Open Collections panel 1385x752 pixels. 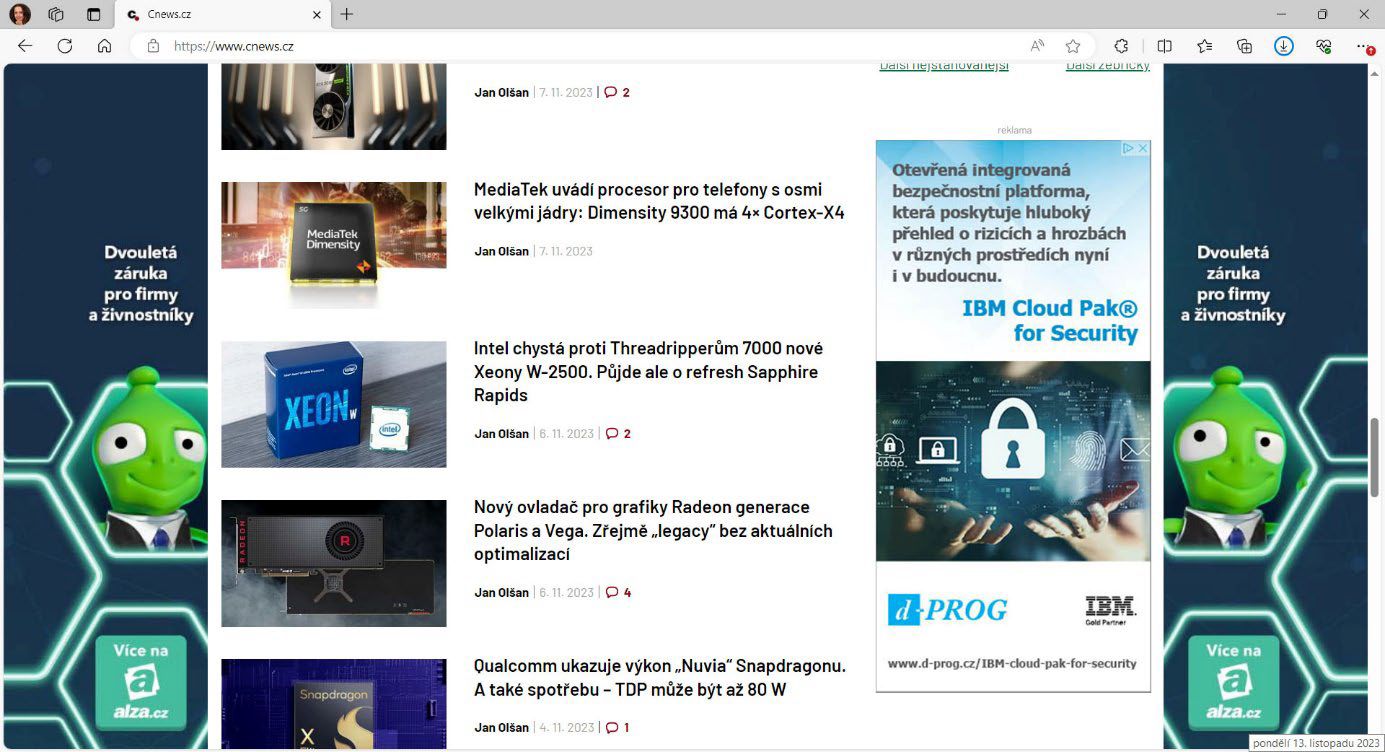coord(1245,46)
